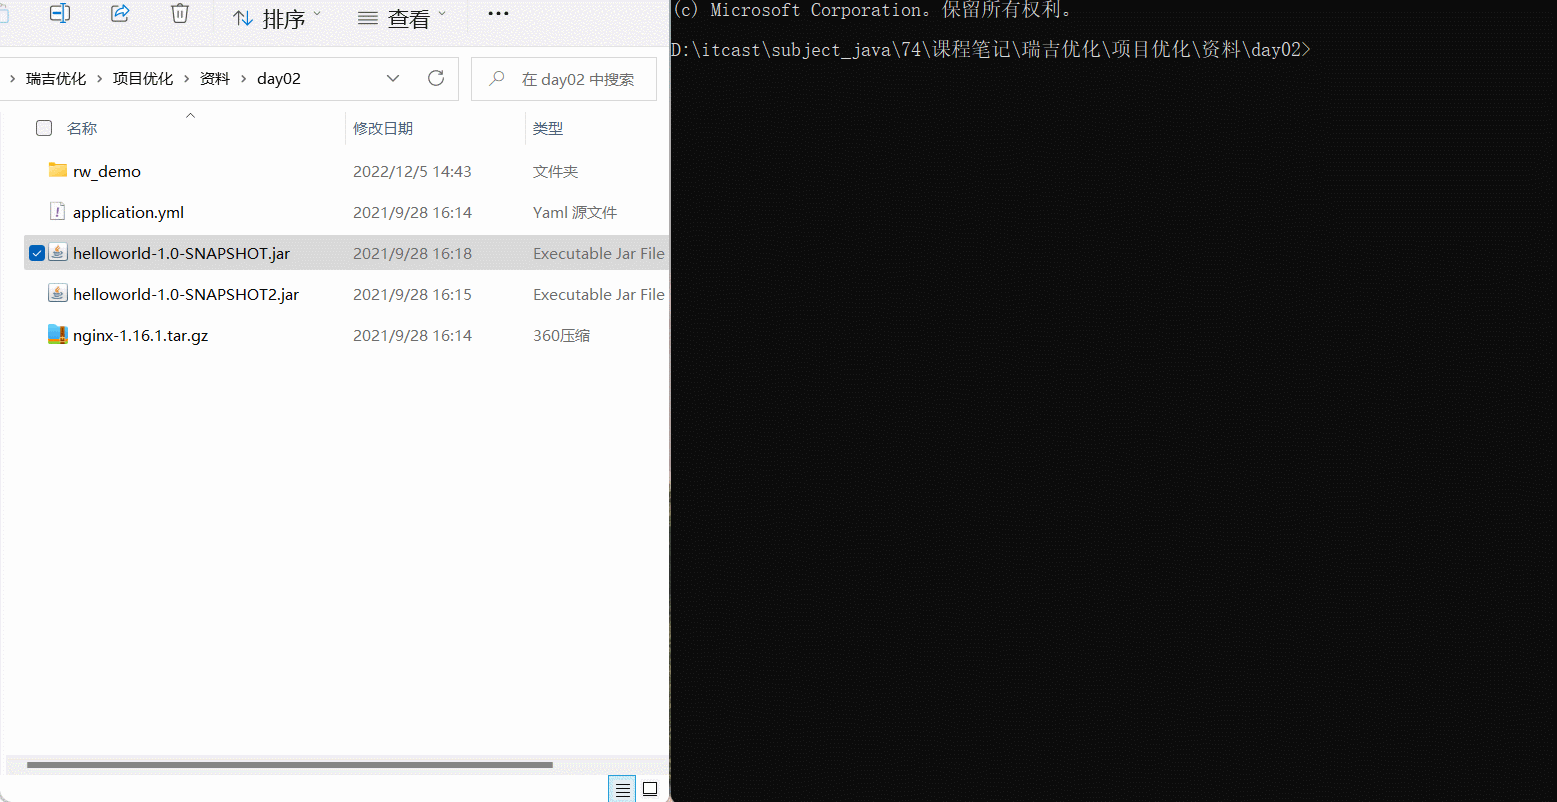Viewport: 1557px width, 802px height.
Task: Open the address bar history dropdown
Action: click(x=393, y=79)
